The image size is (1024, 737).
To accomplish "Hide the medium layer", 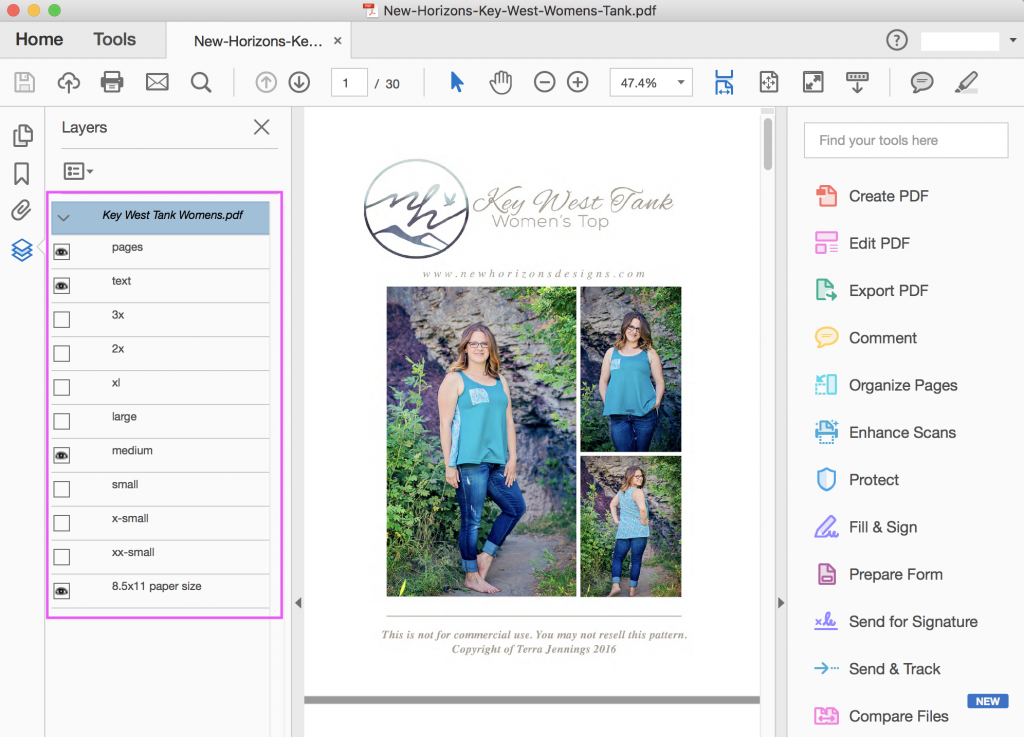I will 62,455.
